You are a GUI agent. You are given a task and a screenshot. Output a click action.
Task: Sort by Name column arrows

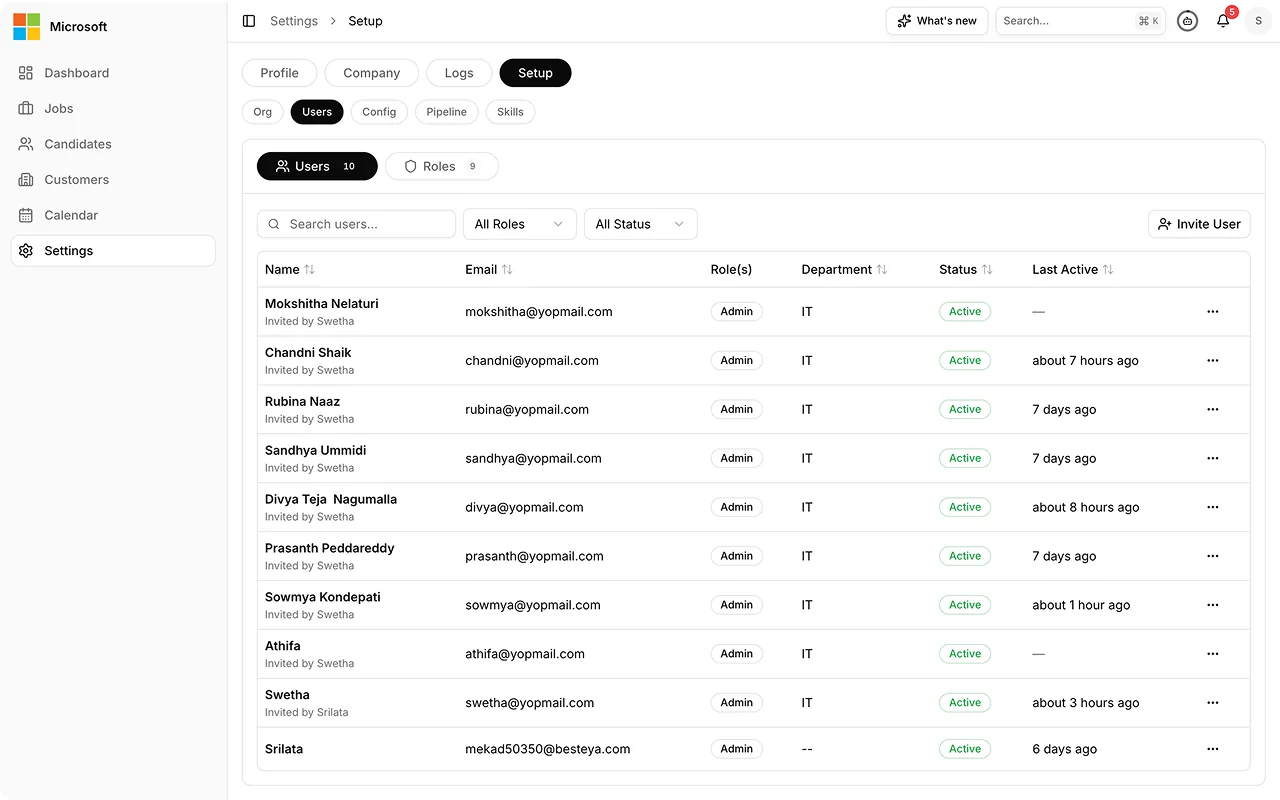[x=309, y=270]
